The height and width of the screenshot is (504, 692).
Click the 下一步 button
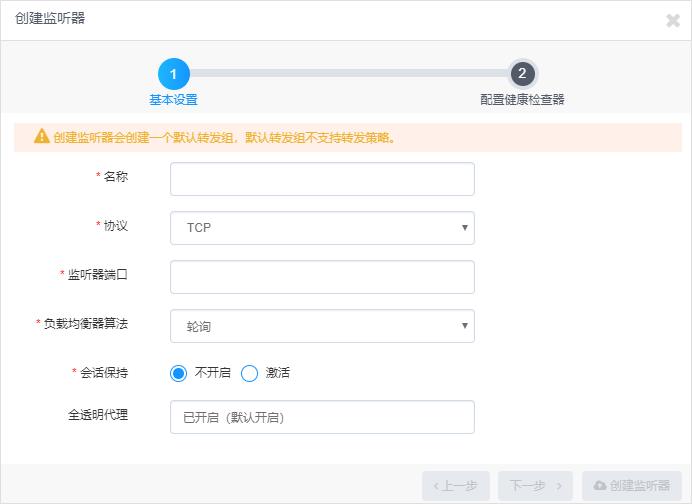(x=535, y=486)
